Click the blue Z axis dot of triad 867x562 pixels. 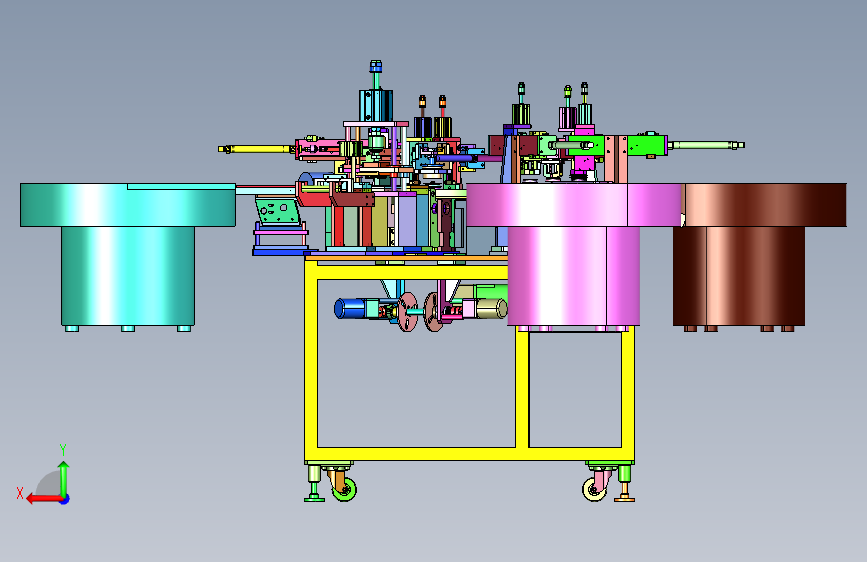[65, 499]
